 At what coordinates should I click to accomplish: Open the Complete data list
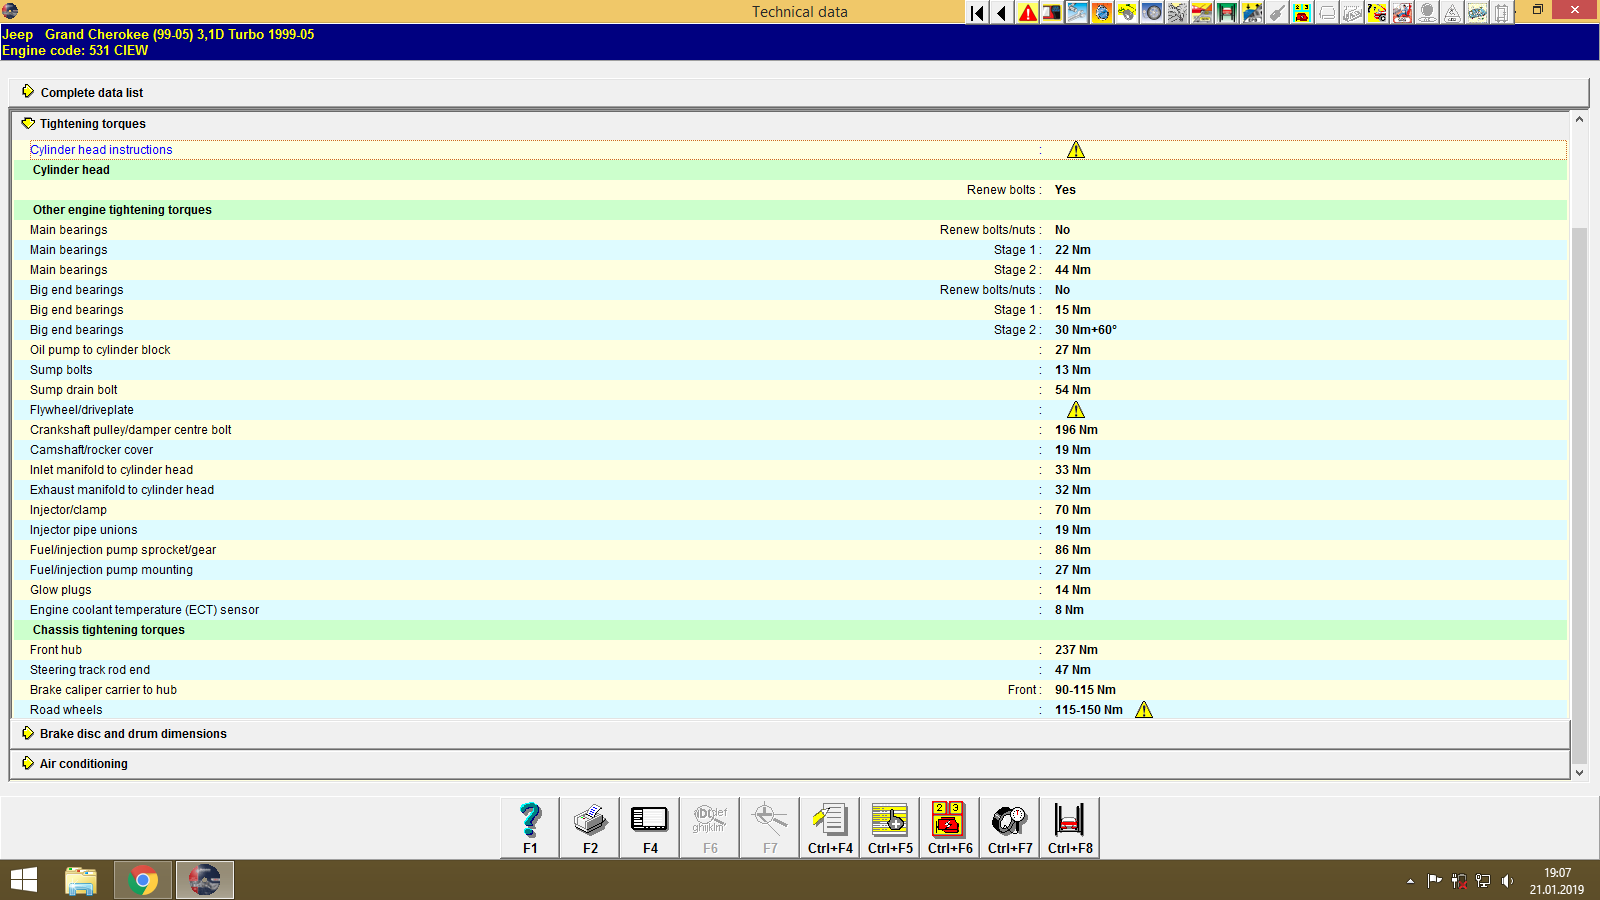pyautogui.click(x=91, y=92)
